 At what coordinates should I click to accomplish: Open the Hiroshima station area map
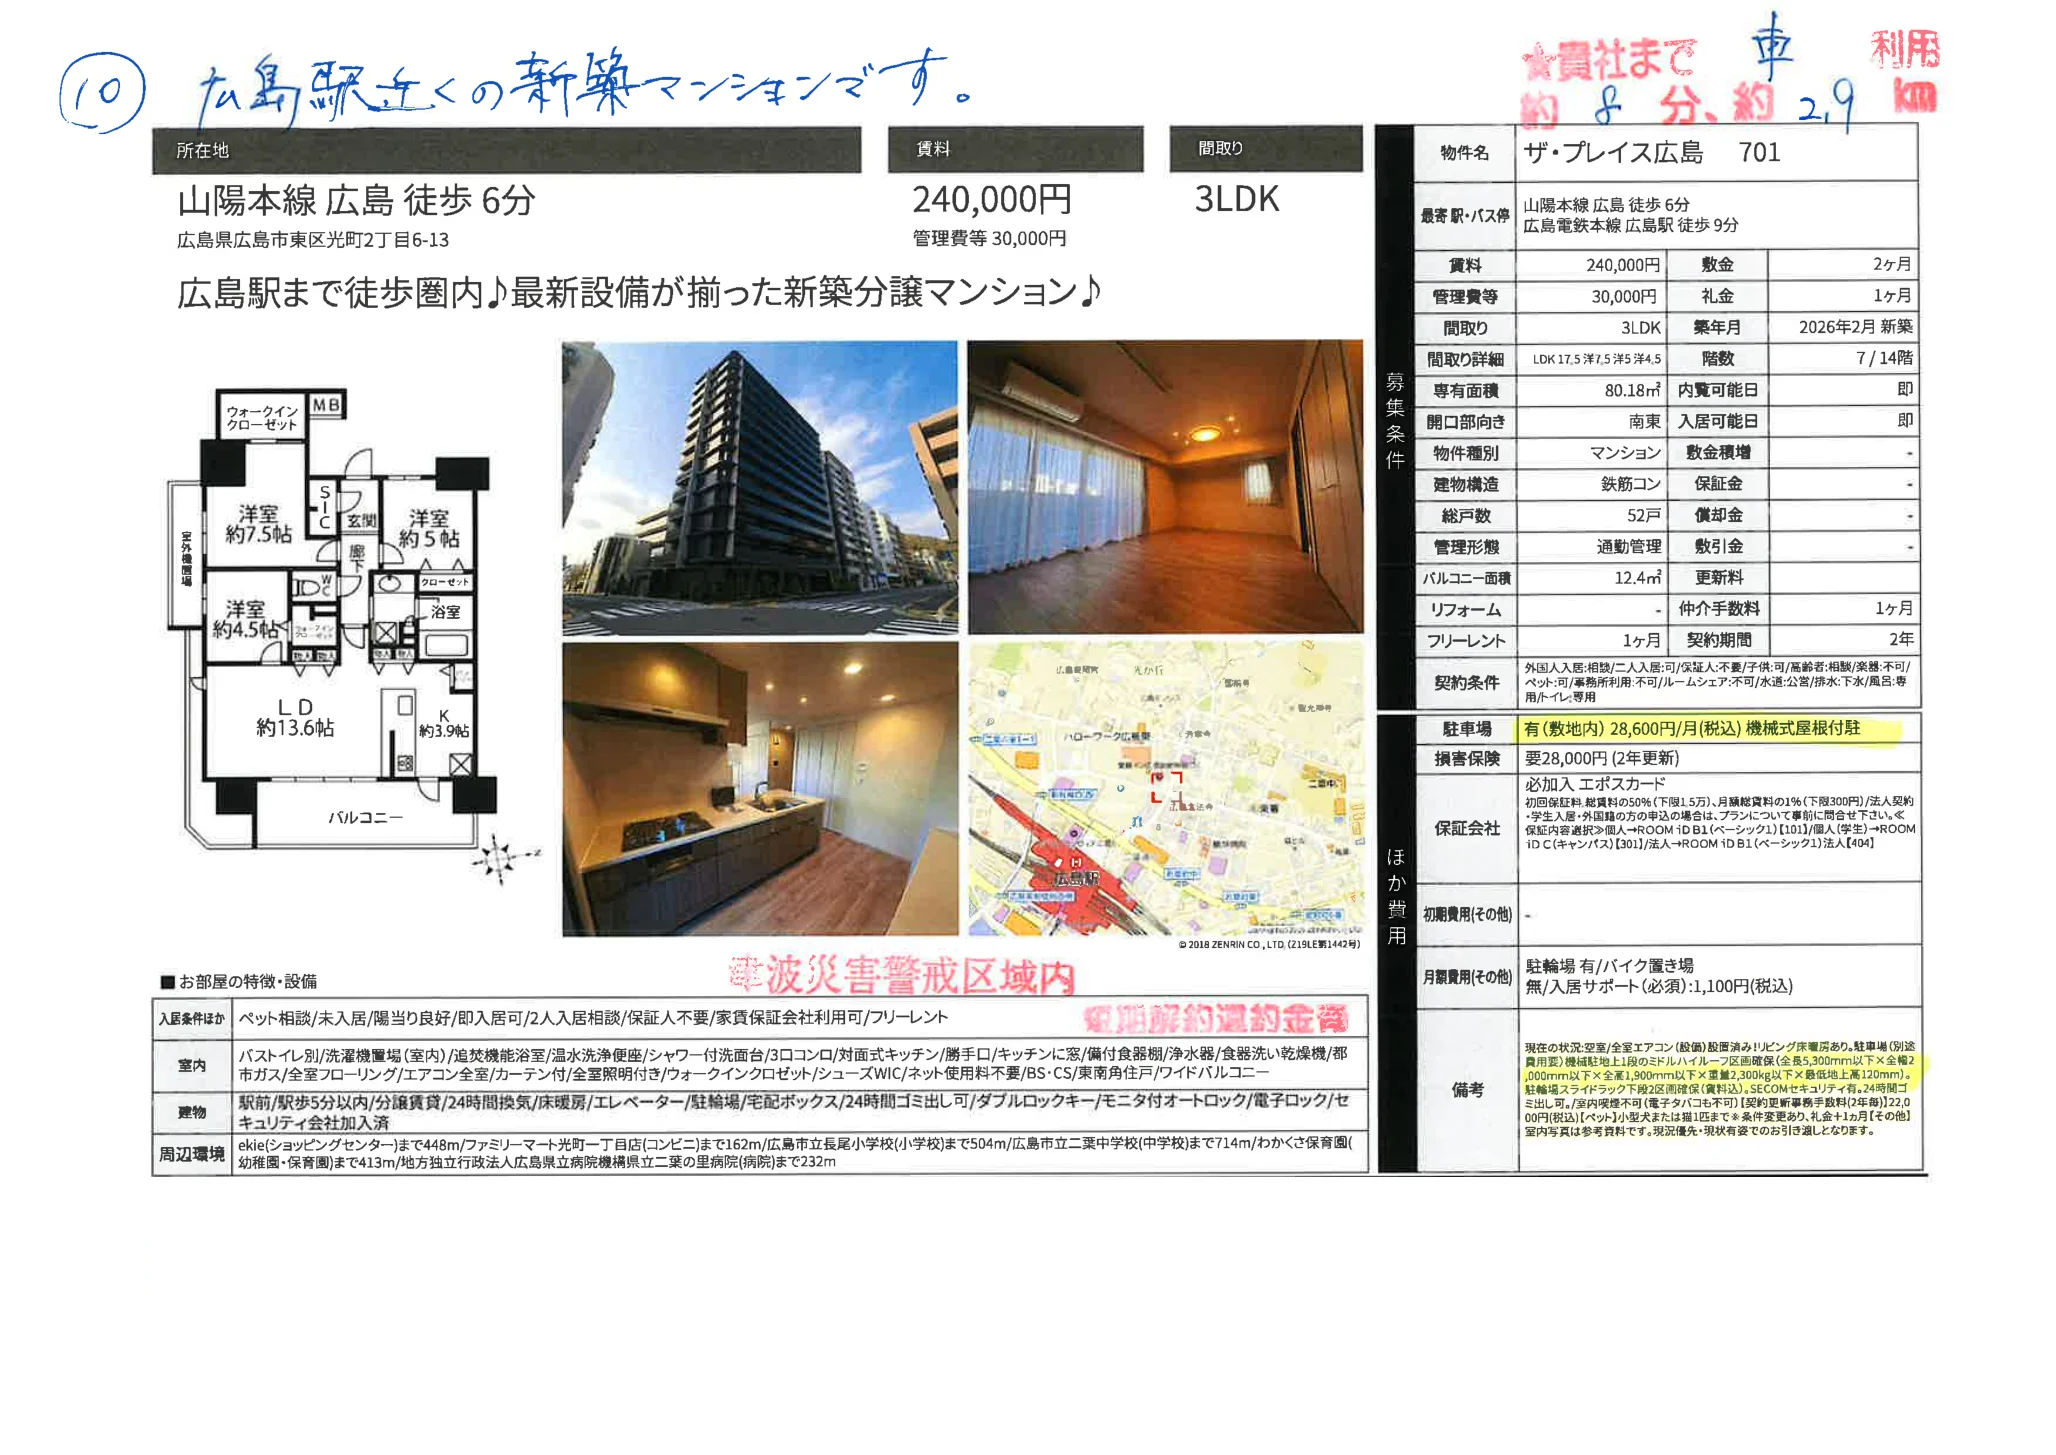tap(1165, 789)
